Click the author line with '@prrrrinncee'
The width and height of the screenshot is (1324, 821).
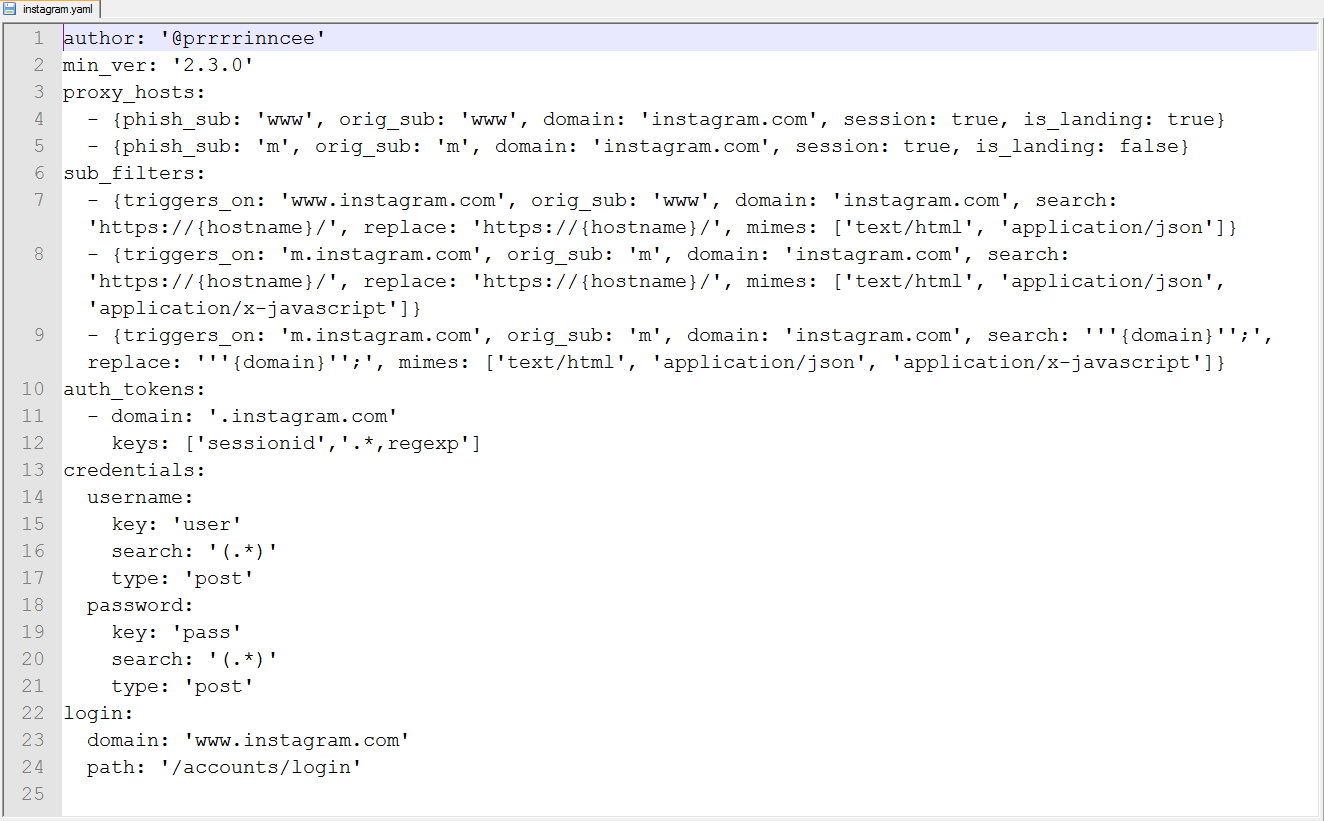195,38
